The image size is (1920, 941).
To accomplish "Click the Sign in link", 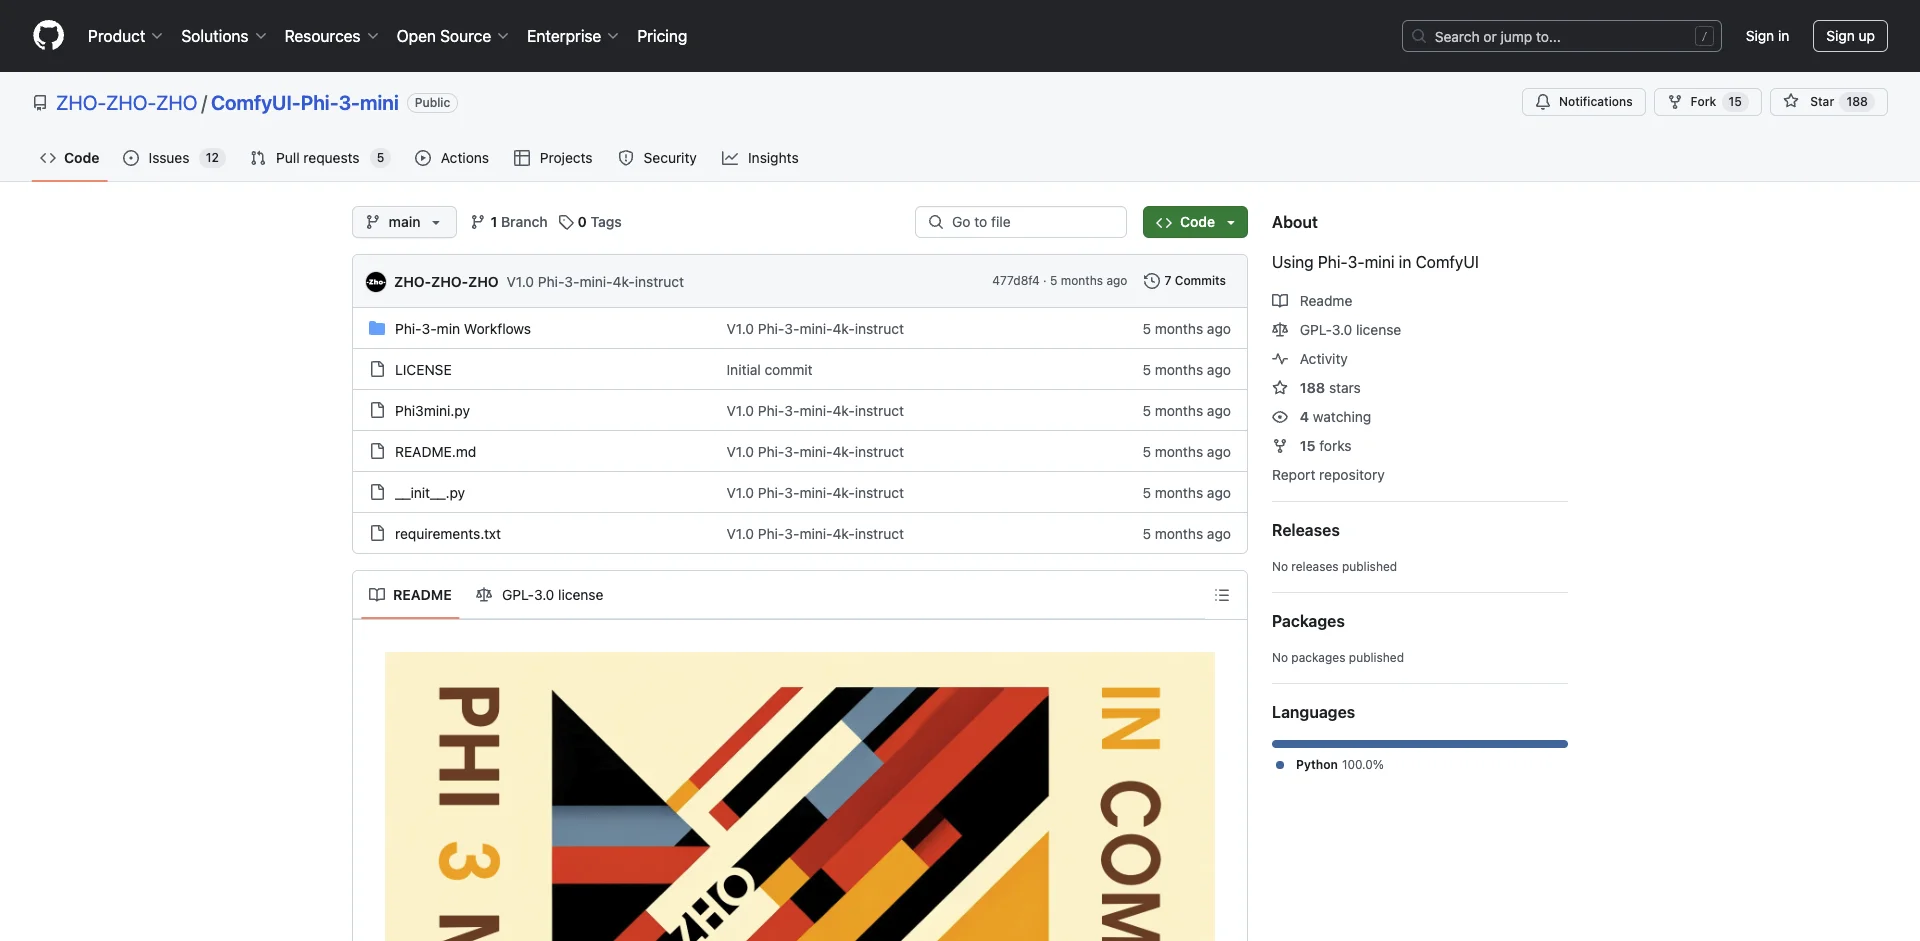I will [x=1767, y=36].
